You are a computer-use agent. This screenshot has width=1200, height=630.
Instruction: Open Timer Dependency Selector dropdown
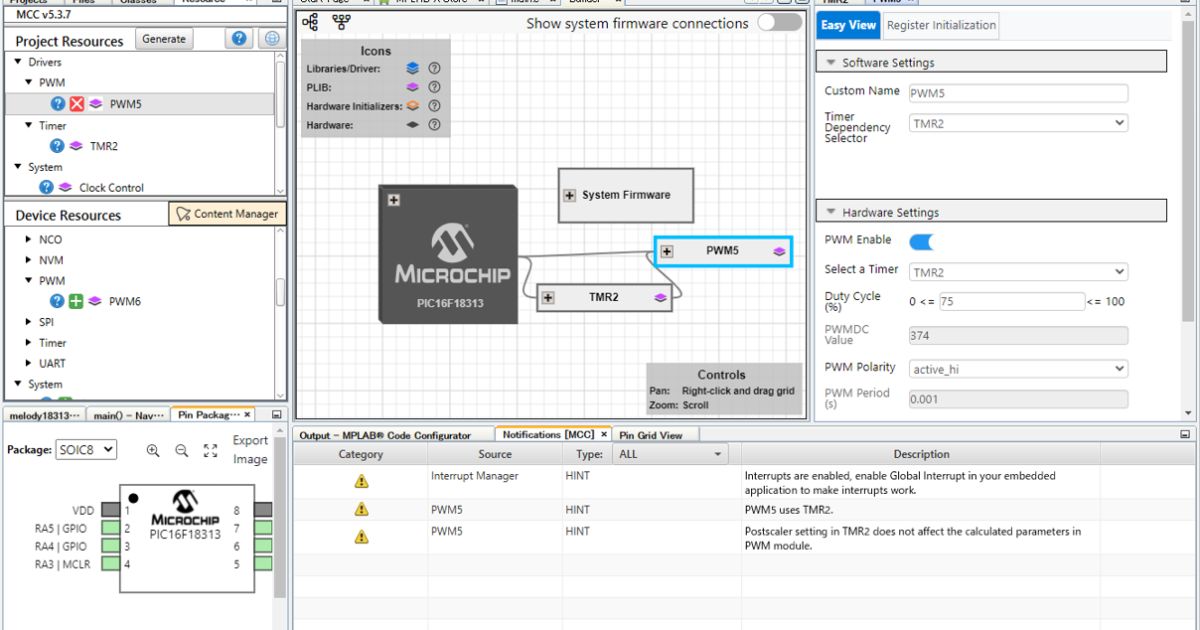[x=1018, y=124]
